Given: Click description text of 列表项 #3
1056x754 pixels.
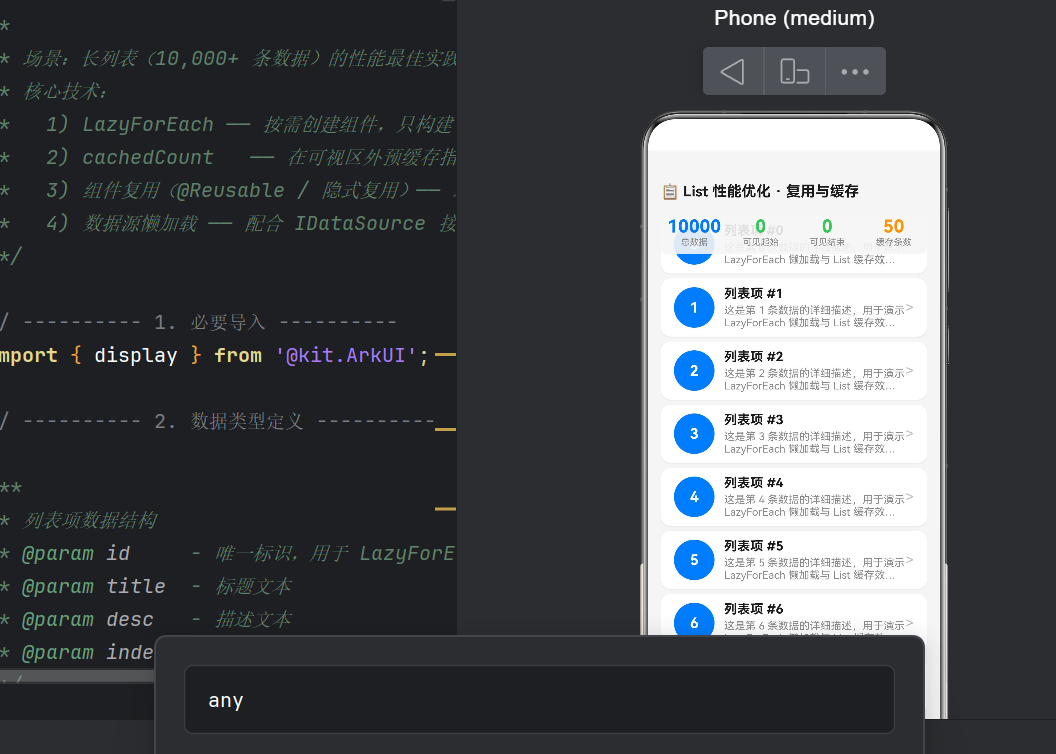Looking at the screenshot, I should point(814,443).
